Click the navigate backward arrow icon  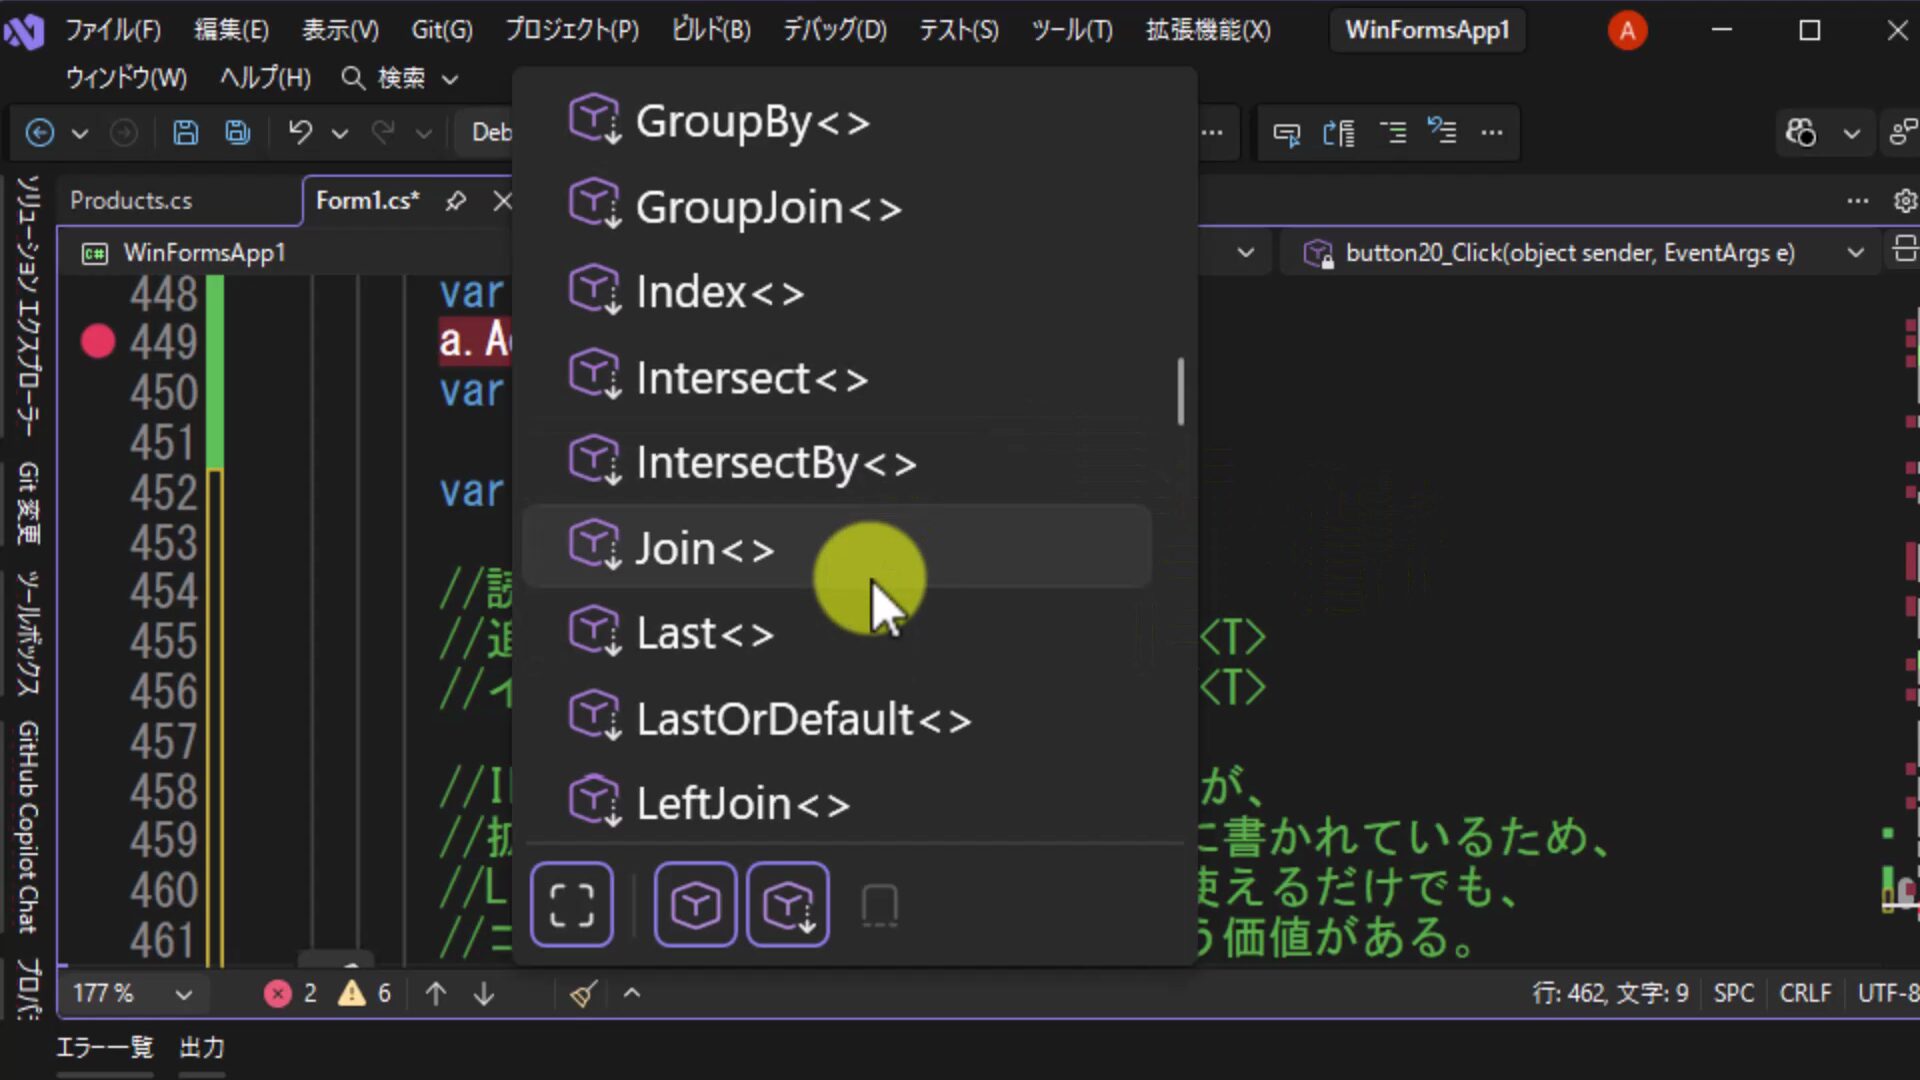tap(40, 132)
